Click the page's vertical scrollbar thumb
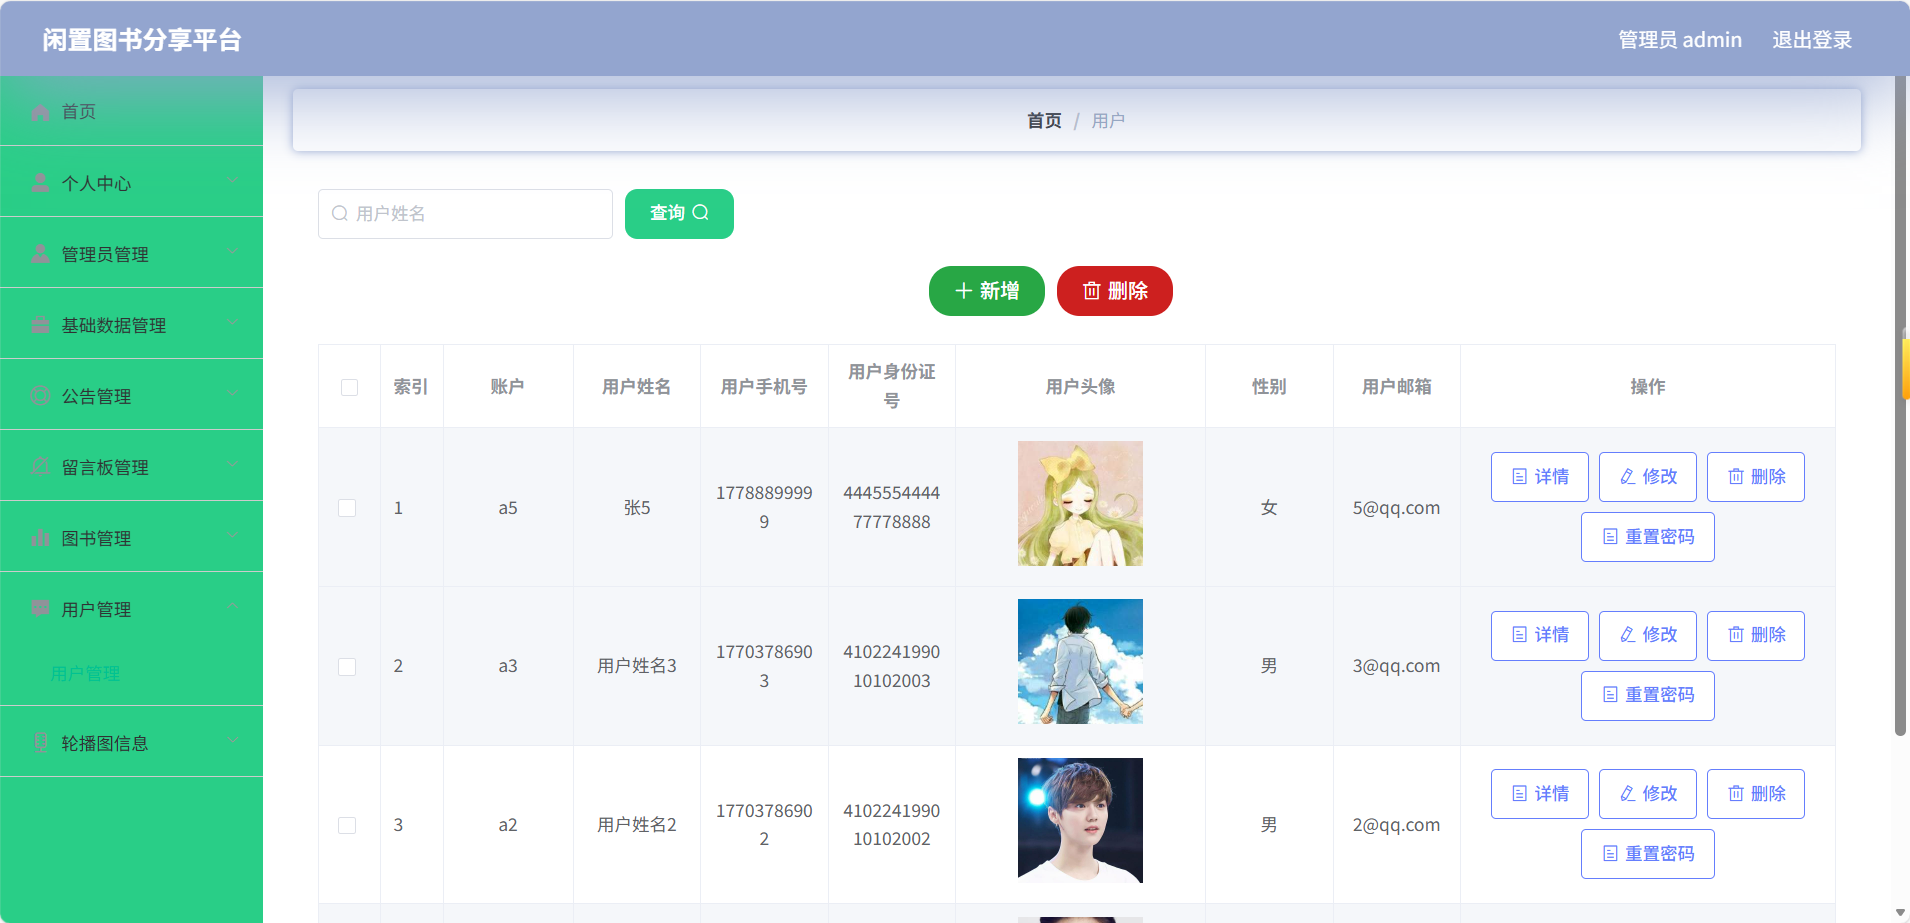This screenshot has height=923, width=1910. 1901,405
